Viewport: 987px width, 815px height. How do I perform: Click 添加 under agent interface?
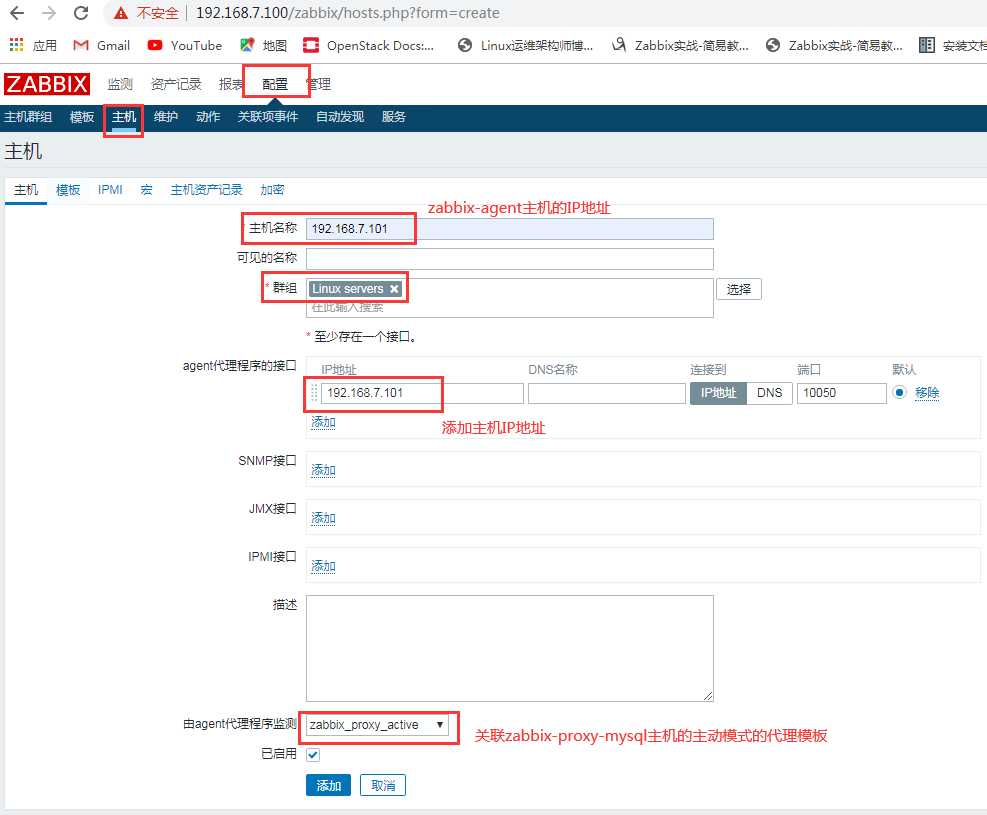click(x=324, y=422)
